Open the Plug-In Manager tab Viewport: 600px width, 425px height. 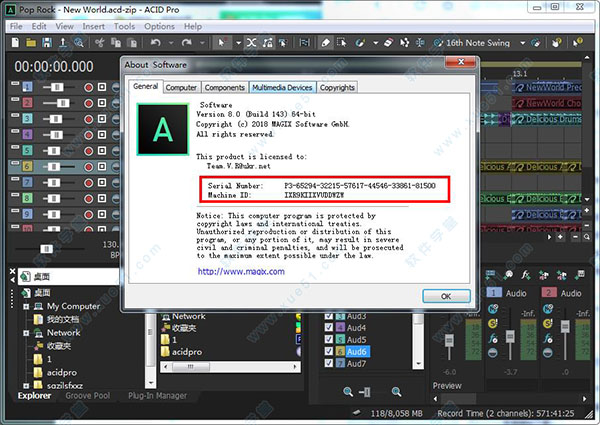click(158, 396)
